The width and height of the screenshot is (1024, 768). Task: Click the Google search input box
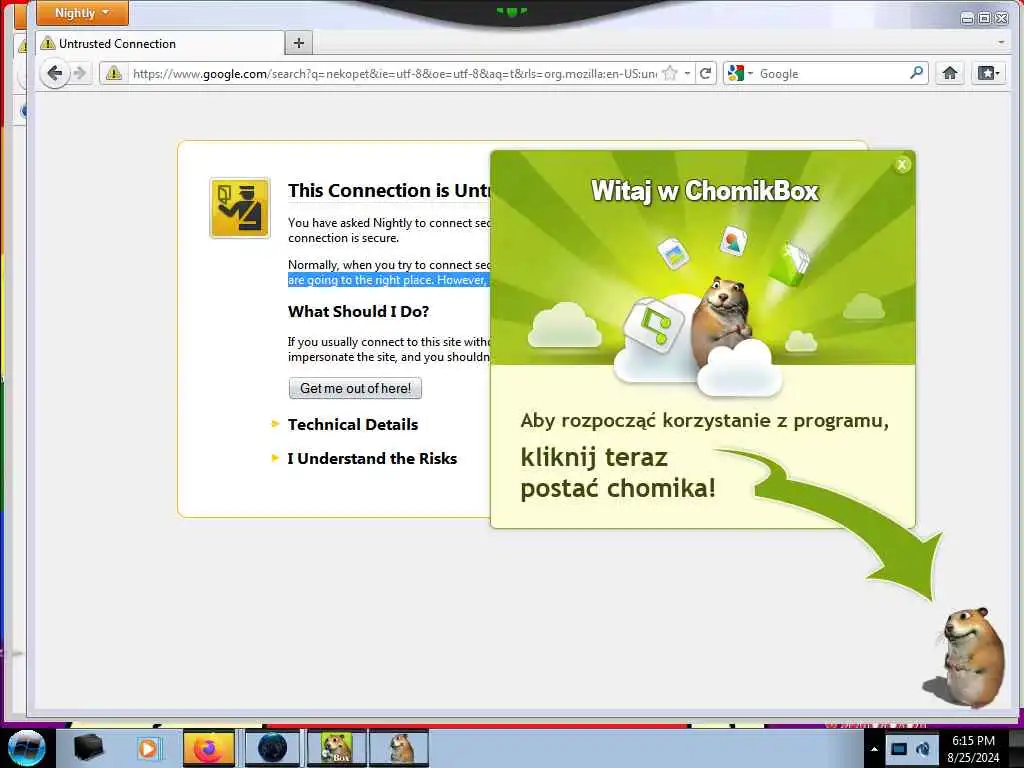(831, 74)
